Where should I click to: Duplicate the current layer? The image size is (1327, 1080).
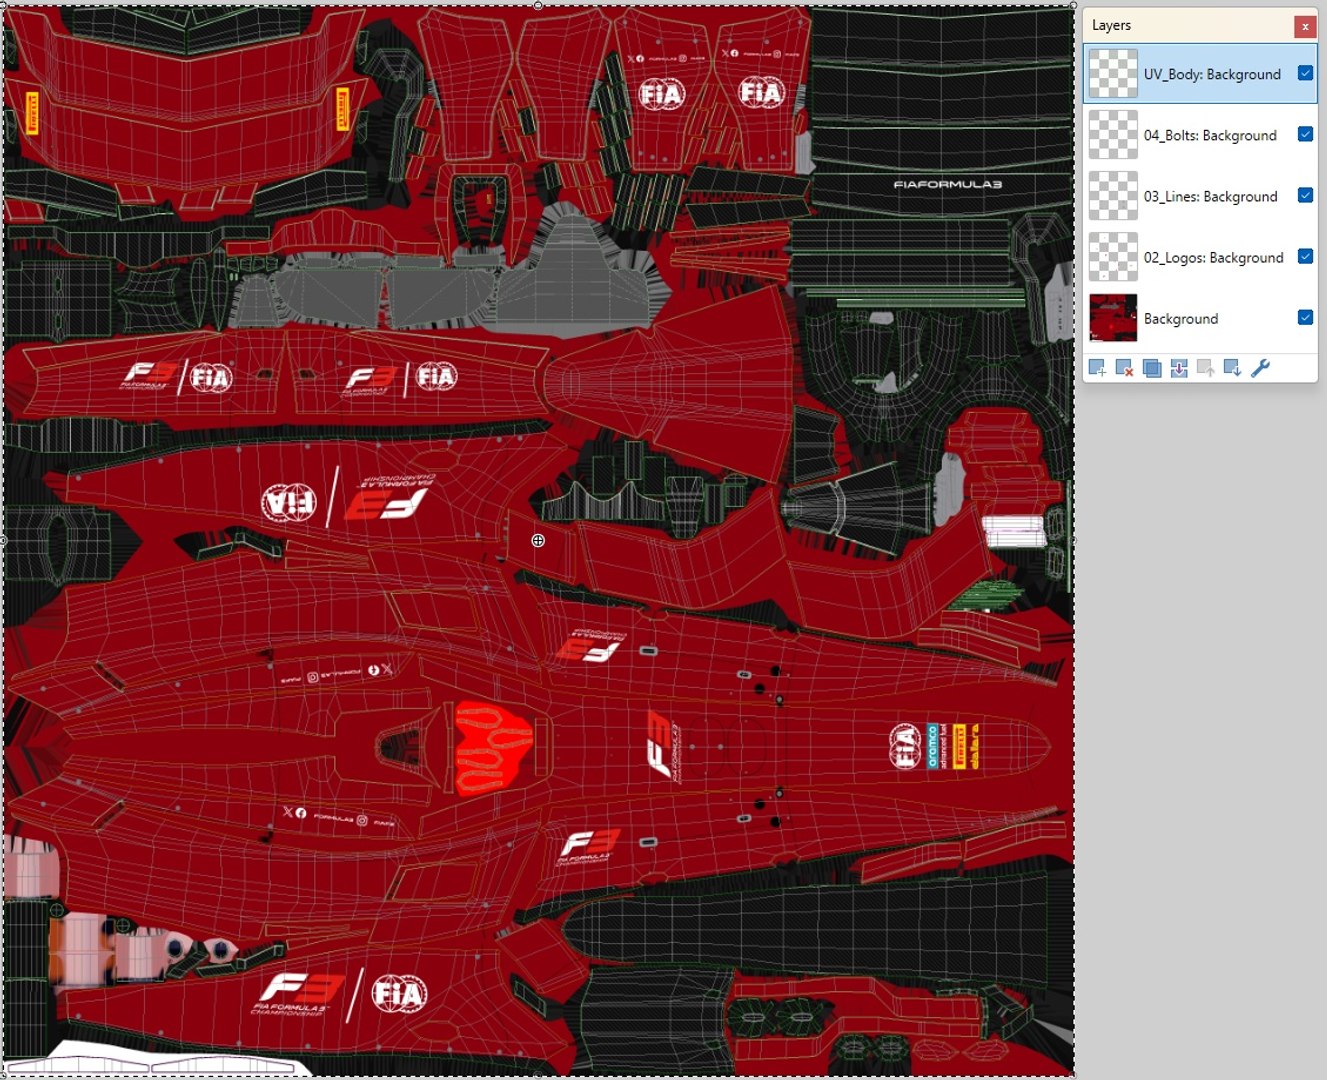tap(1151, 368)
